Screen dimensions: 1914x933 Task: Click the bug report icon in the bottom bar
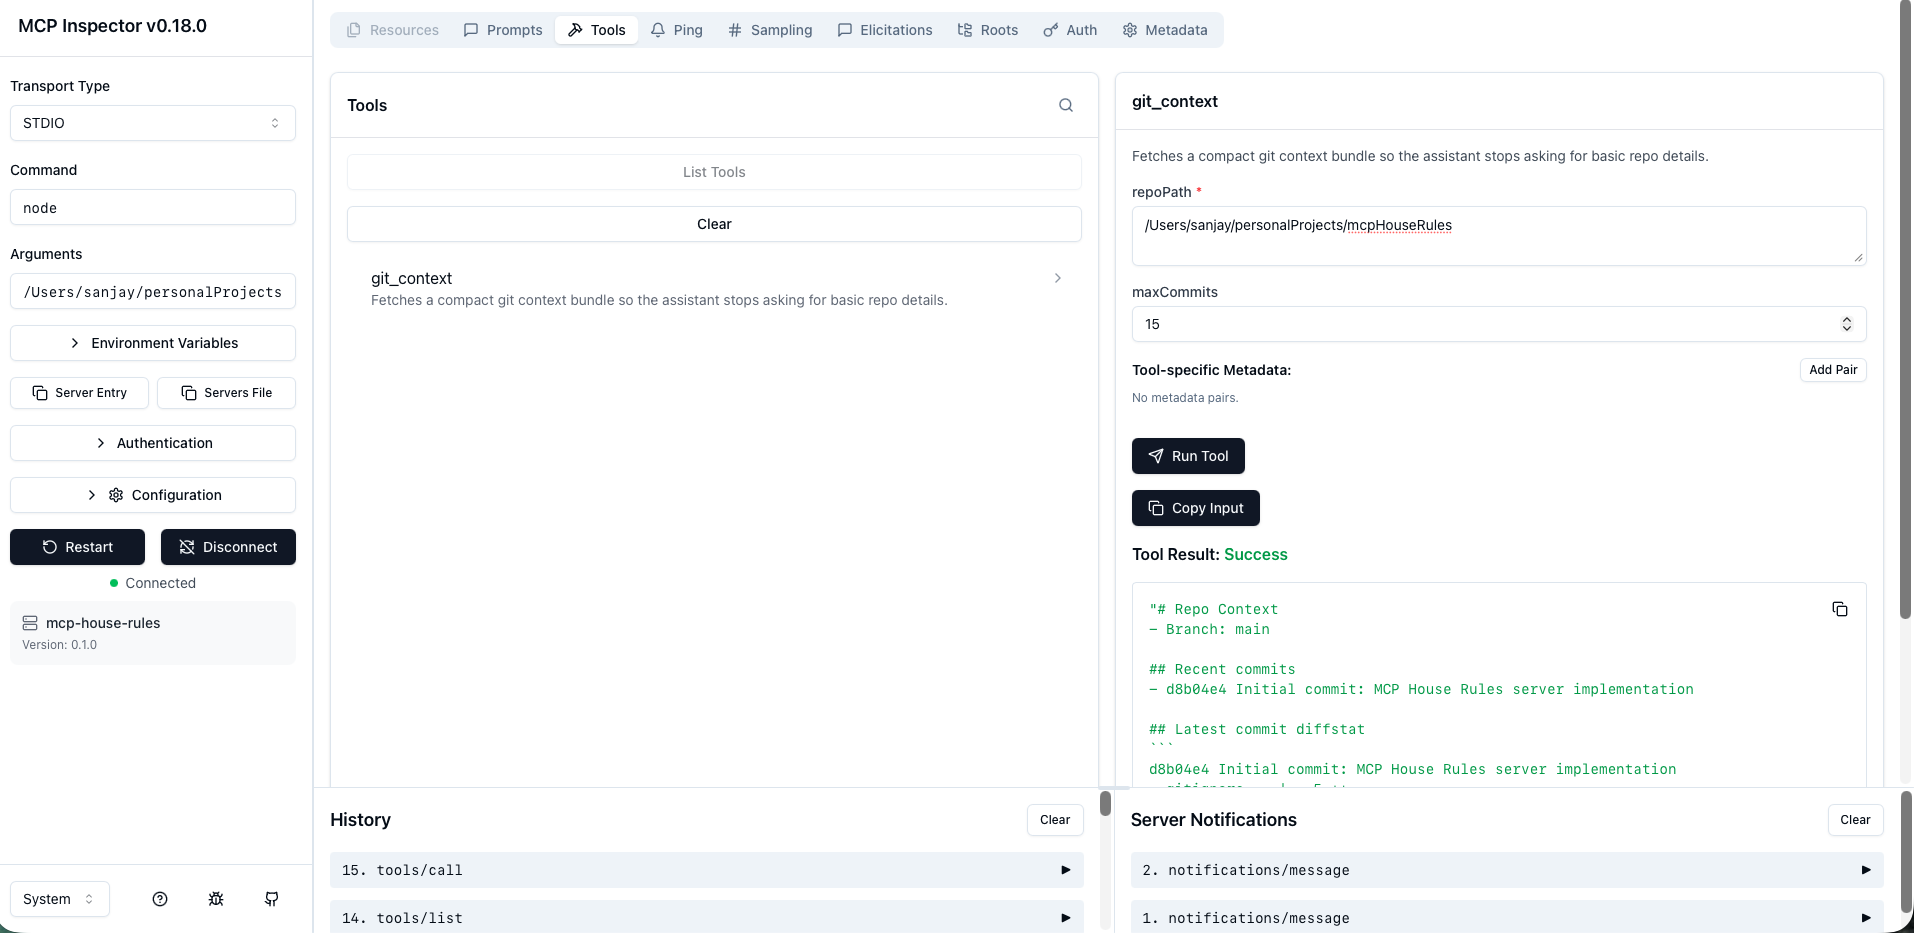coord(215,899)
